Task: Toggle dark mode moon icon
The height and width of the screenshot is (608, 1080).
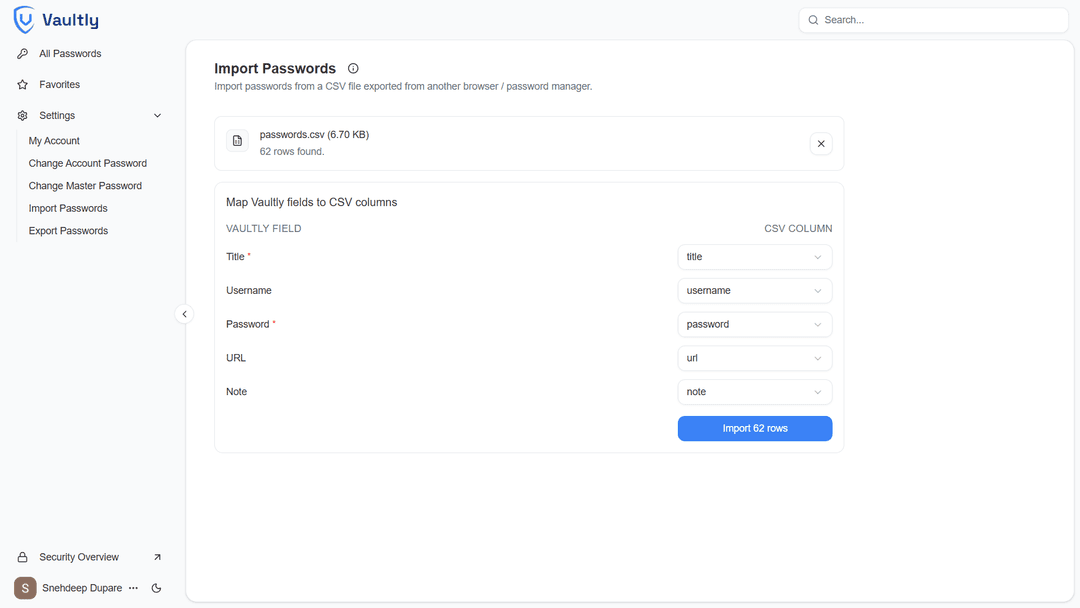Action: pos(157,588)
